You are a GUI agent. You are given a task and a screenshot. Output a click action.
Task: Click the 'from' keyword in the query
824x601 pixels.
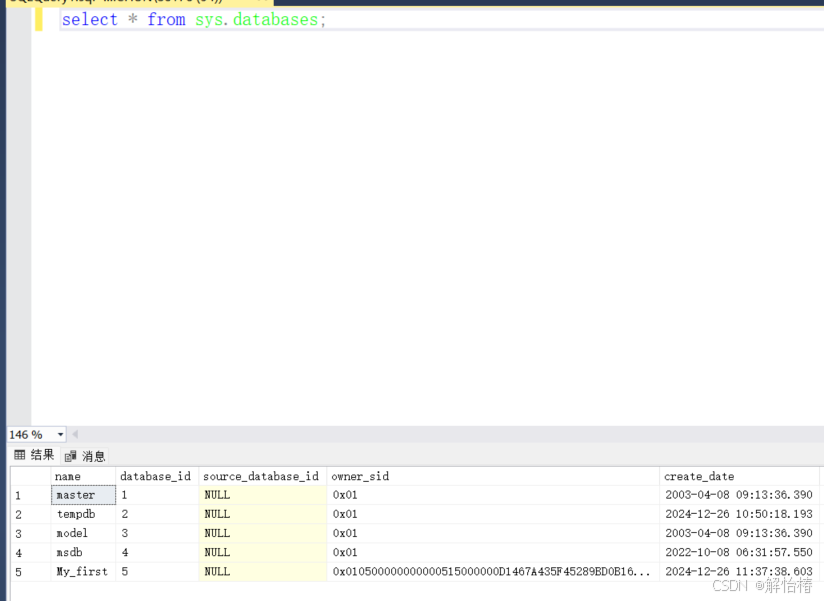pos(166,19)
